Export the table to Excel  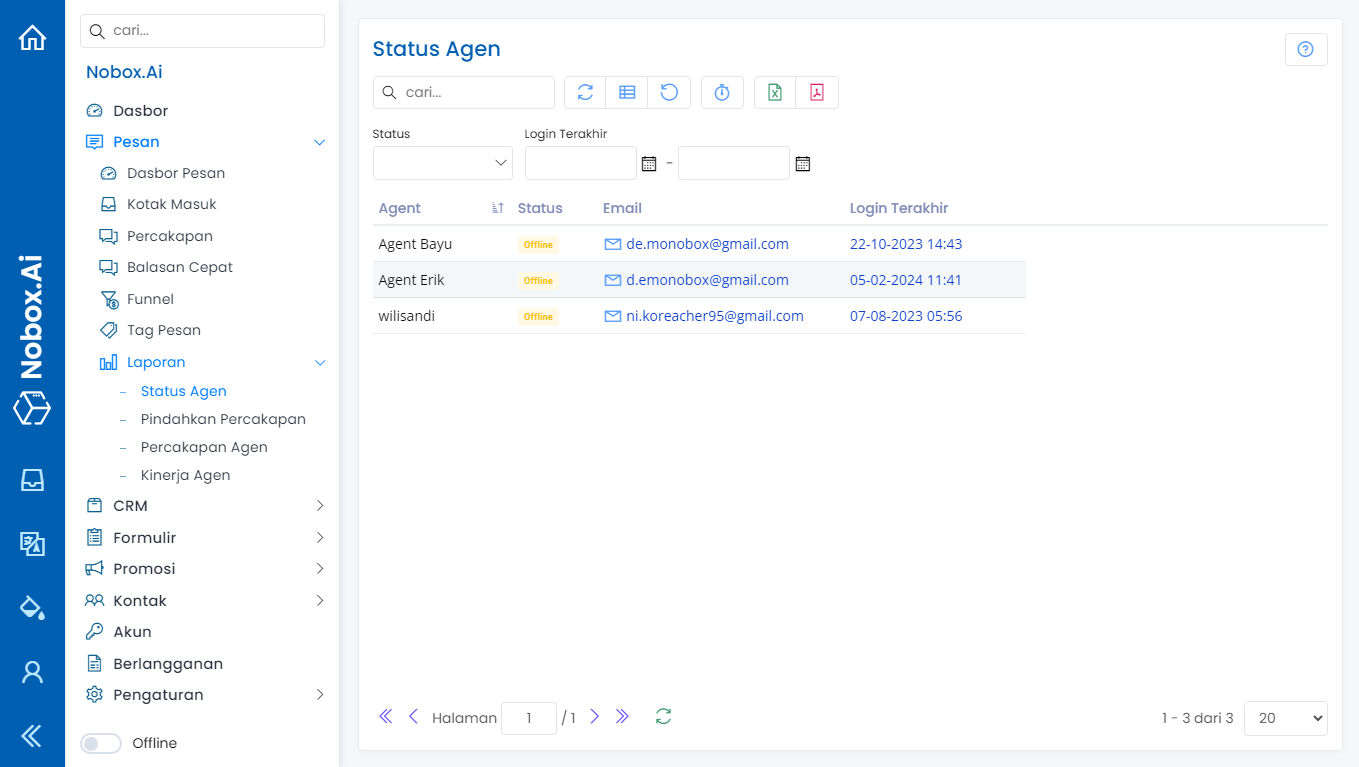(775, 92)
